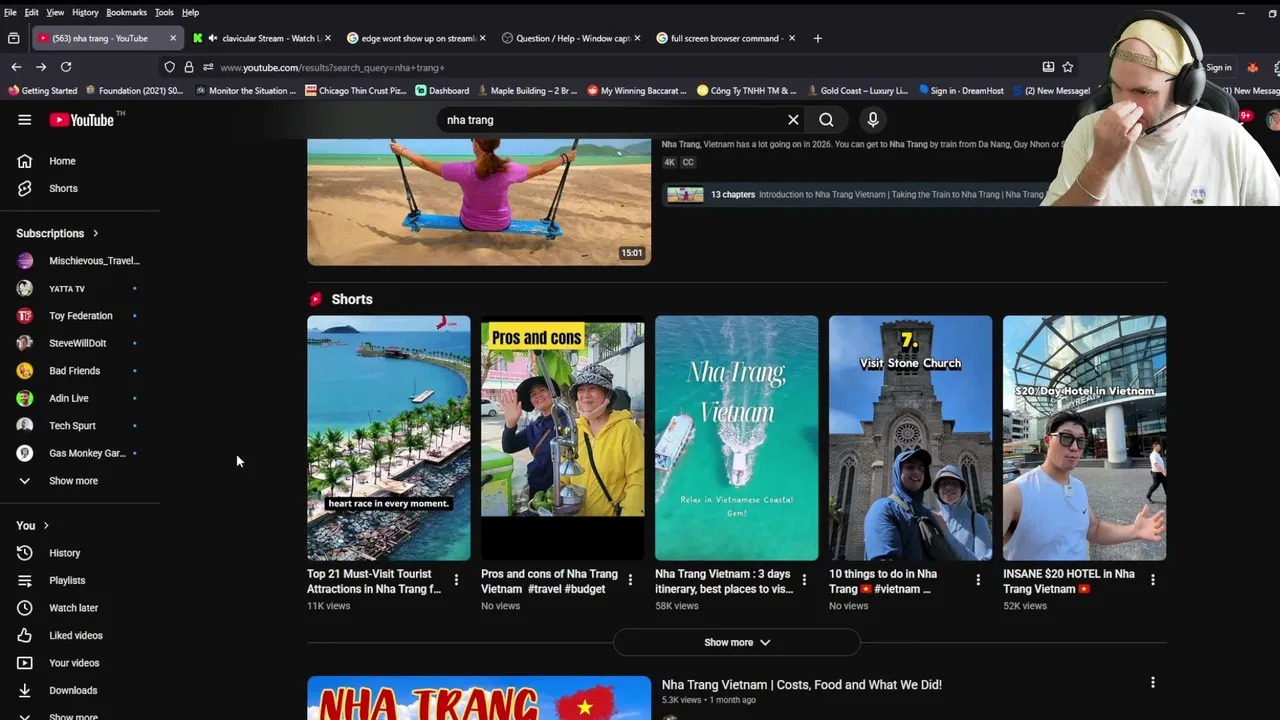The width and height of the screenshot is (1280, 720).
Task: Open Sign in - DreamHost bookmark
Action: point(960,90)
